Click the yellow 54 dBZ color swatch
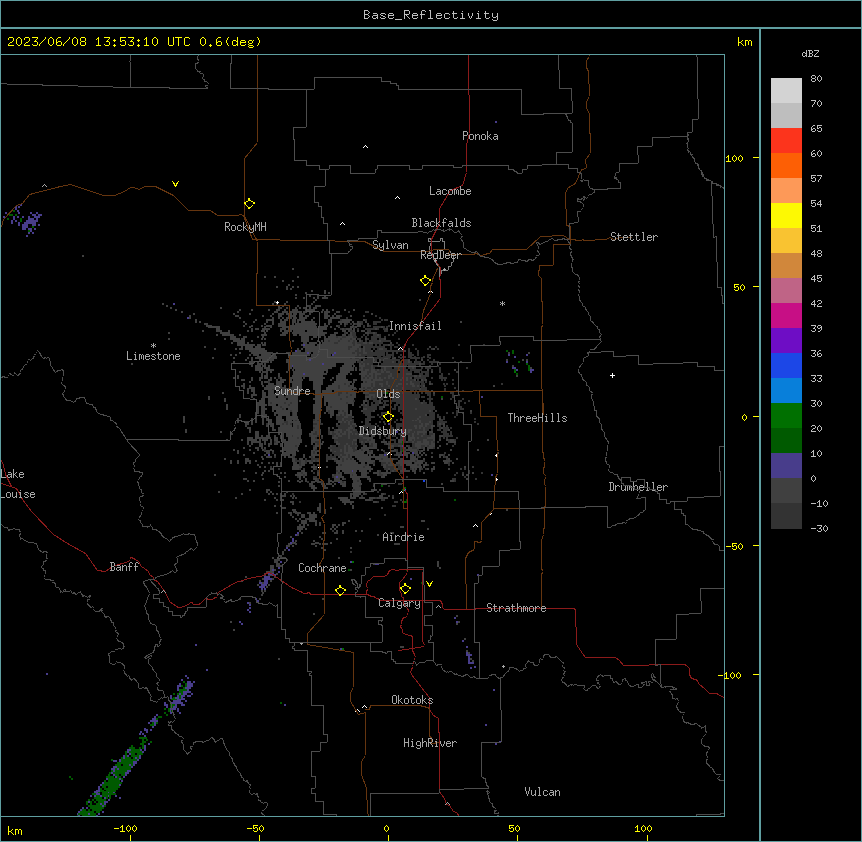 (786, 215)
